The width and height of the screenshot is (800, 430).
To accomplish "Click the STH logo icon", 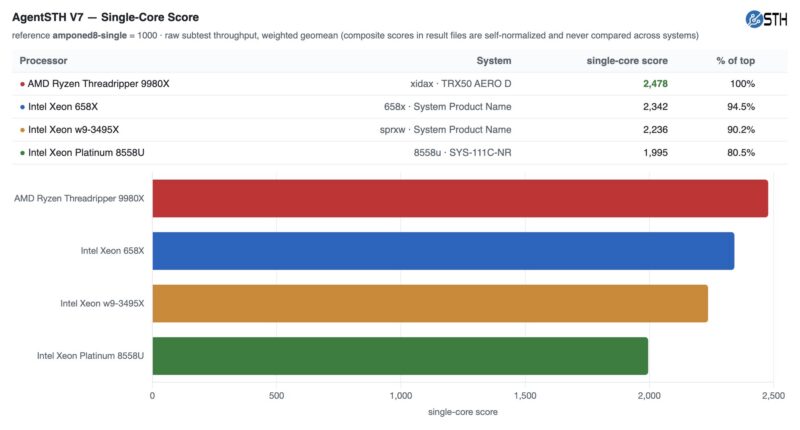I will [x=766, y=19].
